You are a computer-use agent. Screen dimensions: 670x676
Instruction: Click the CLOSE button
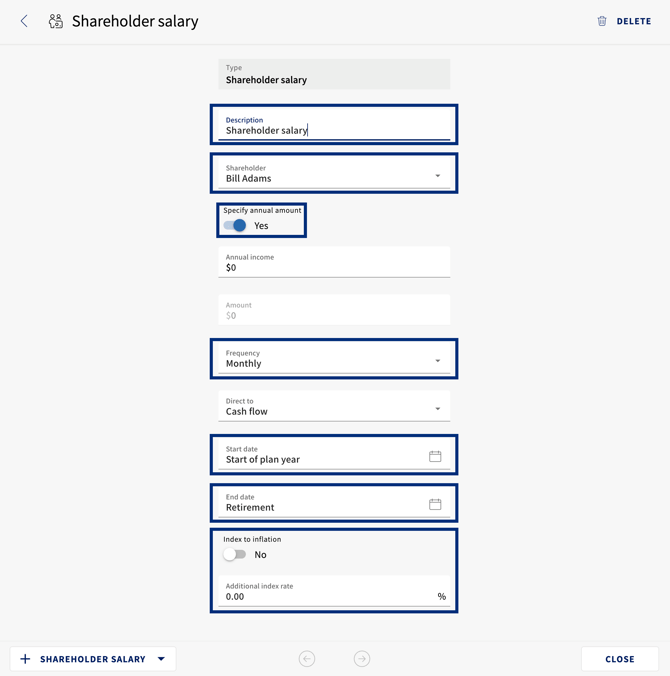click(620, 659)
